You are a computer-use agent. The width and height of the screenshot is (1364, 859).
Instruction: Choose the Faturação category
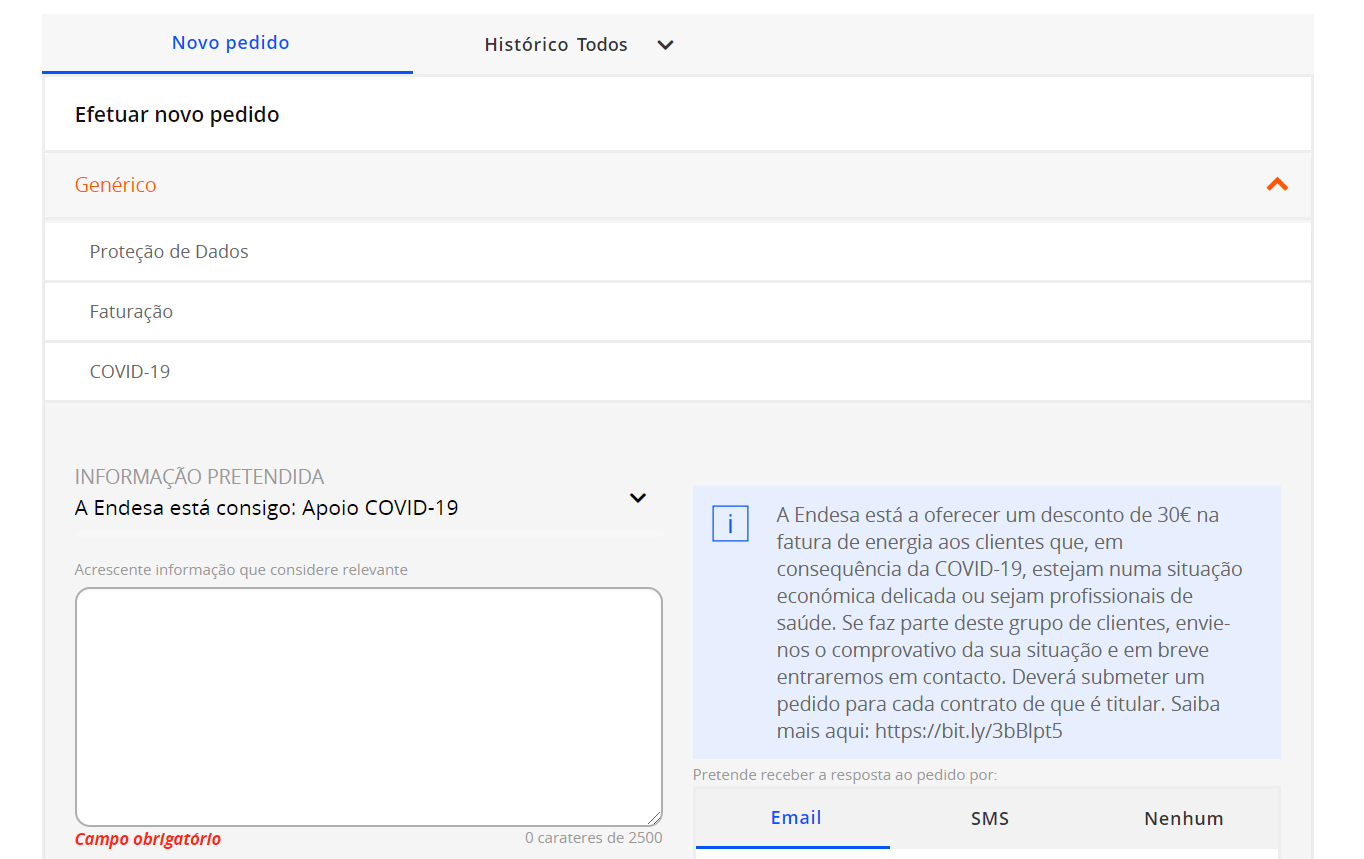[x=131, y=312]
